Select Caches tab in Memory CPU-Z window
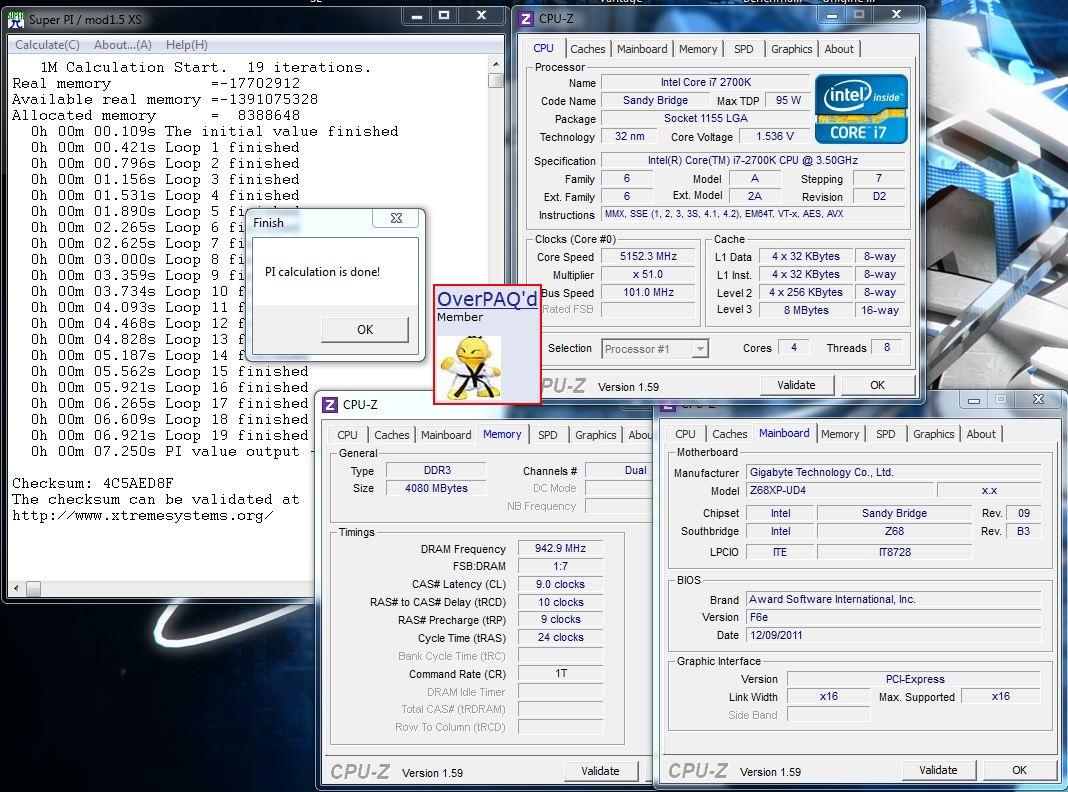Screen dimensions: 1068x792 [392, 434]
